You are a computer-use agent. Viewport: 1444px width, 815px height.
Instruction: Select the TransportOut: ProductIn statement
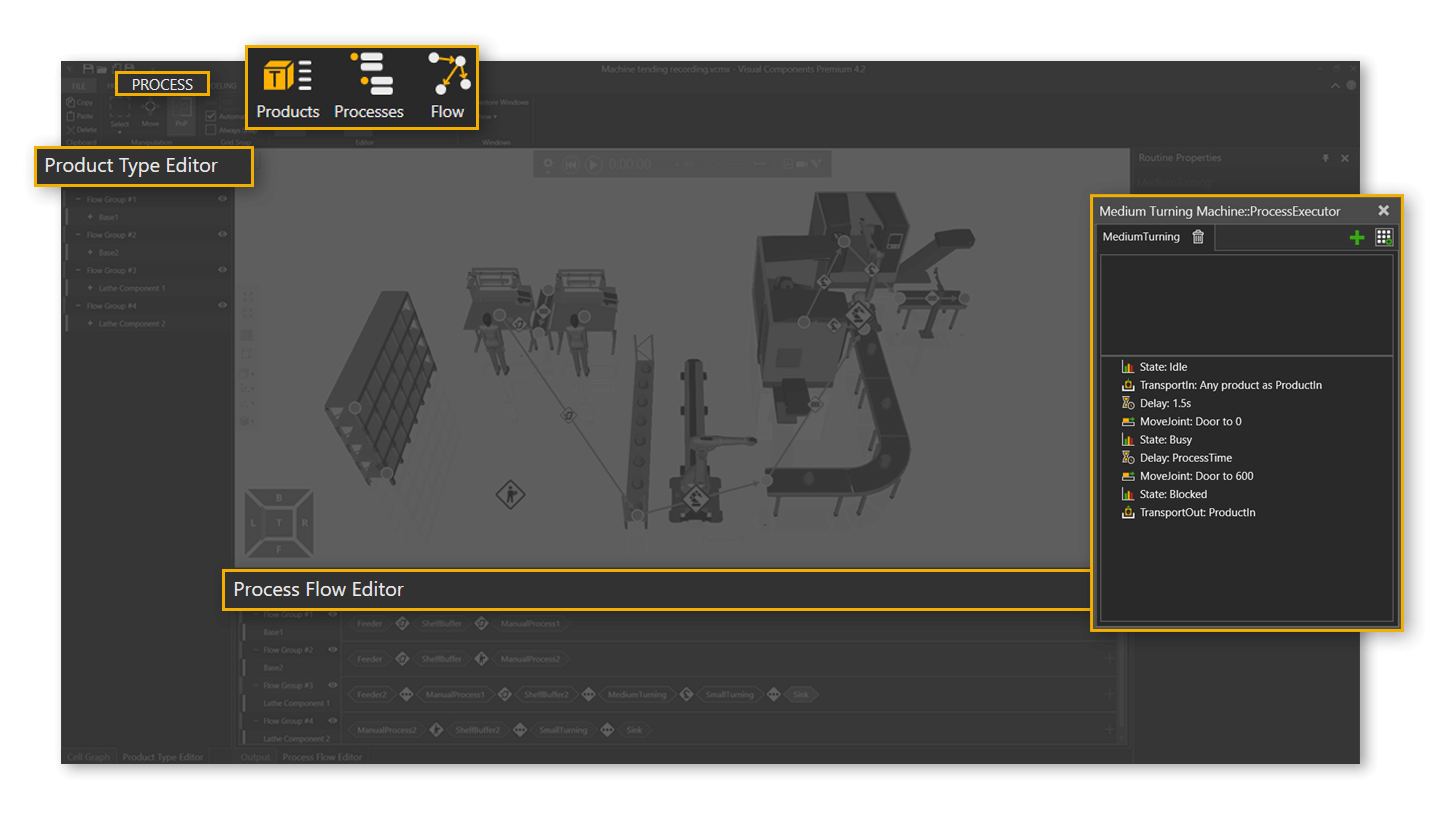click(x=1197, y=512)
